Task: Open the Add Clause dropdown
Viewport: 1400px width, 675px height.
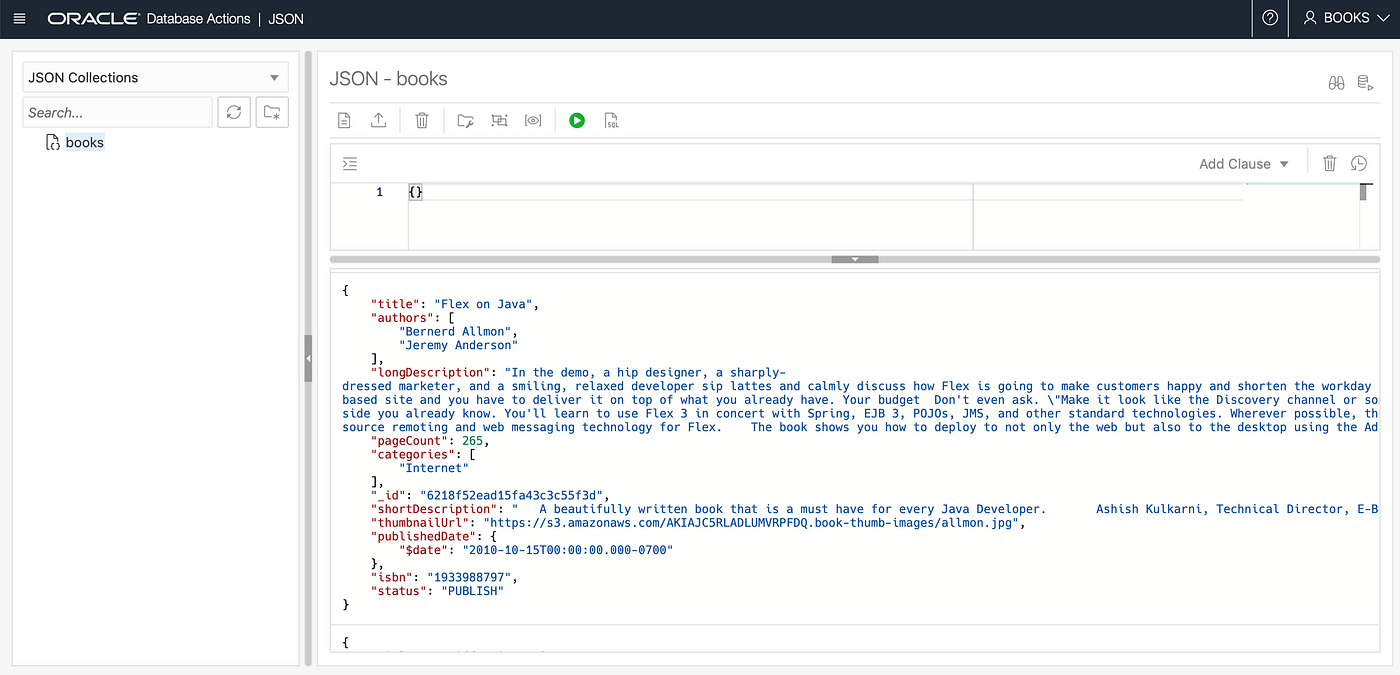Action: pyautogui.click(x=1244, y=163)
